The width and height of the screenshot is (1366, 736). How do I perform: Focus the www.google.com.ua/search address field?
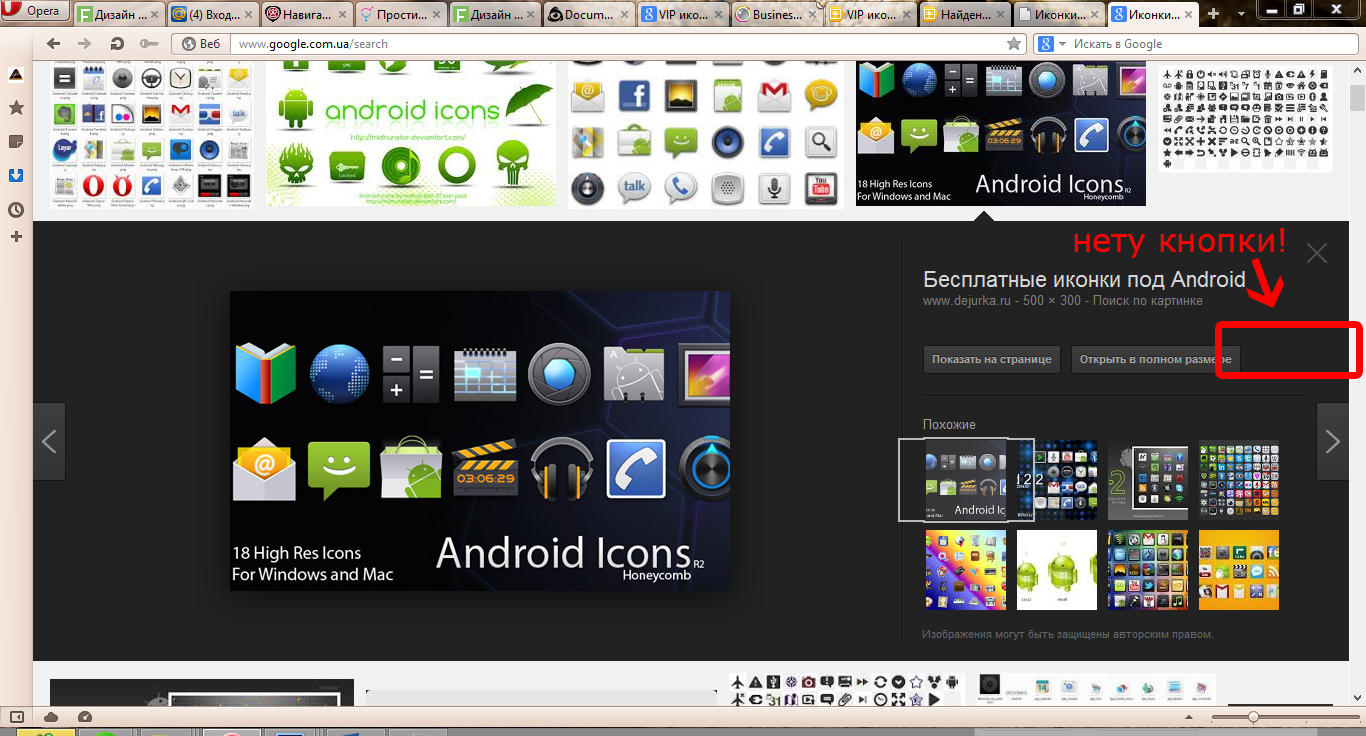(616, 44)
